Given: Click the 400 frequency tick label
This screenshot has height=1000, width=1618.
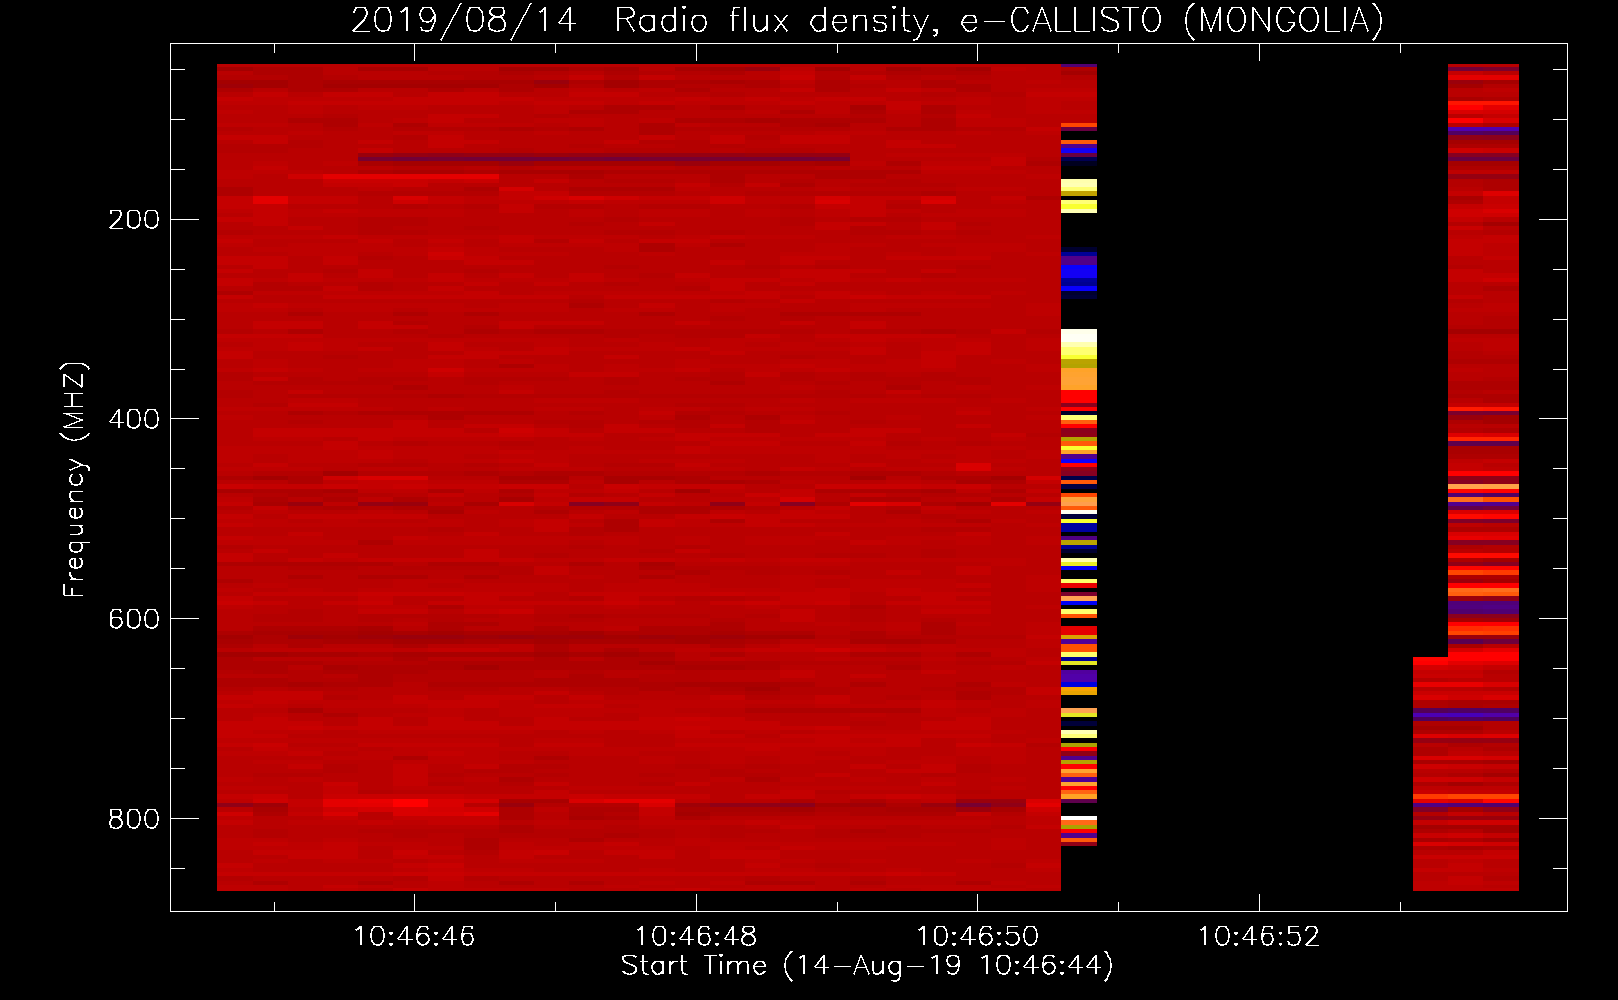Looking at the screenshot, I should pyautogui.click(x=134, y=419).
